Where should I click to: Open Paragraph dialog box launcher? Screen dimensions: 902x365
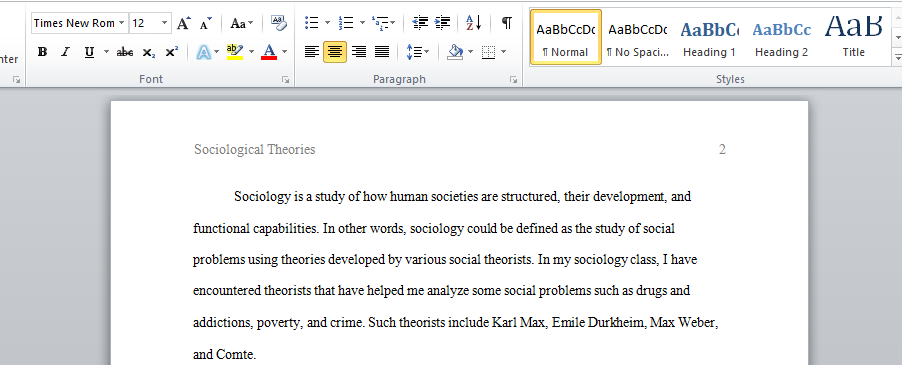click(513, 80)
